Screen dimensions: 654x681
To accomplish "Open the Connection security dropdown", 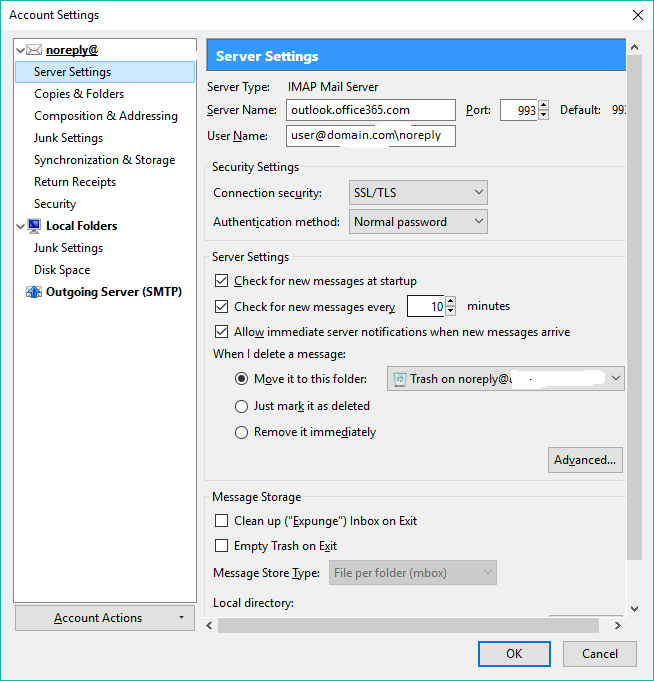I will [418, 192].
